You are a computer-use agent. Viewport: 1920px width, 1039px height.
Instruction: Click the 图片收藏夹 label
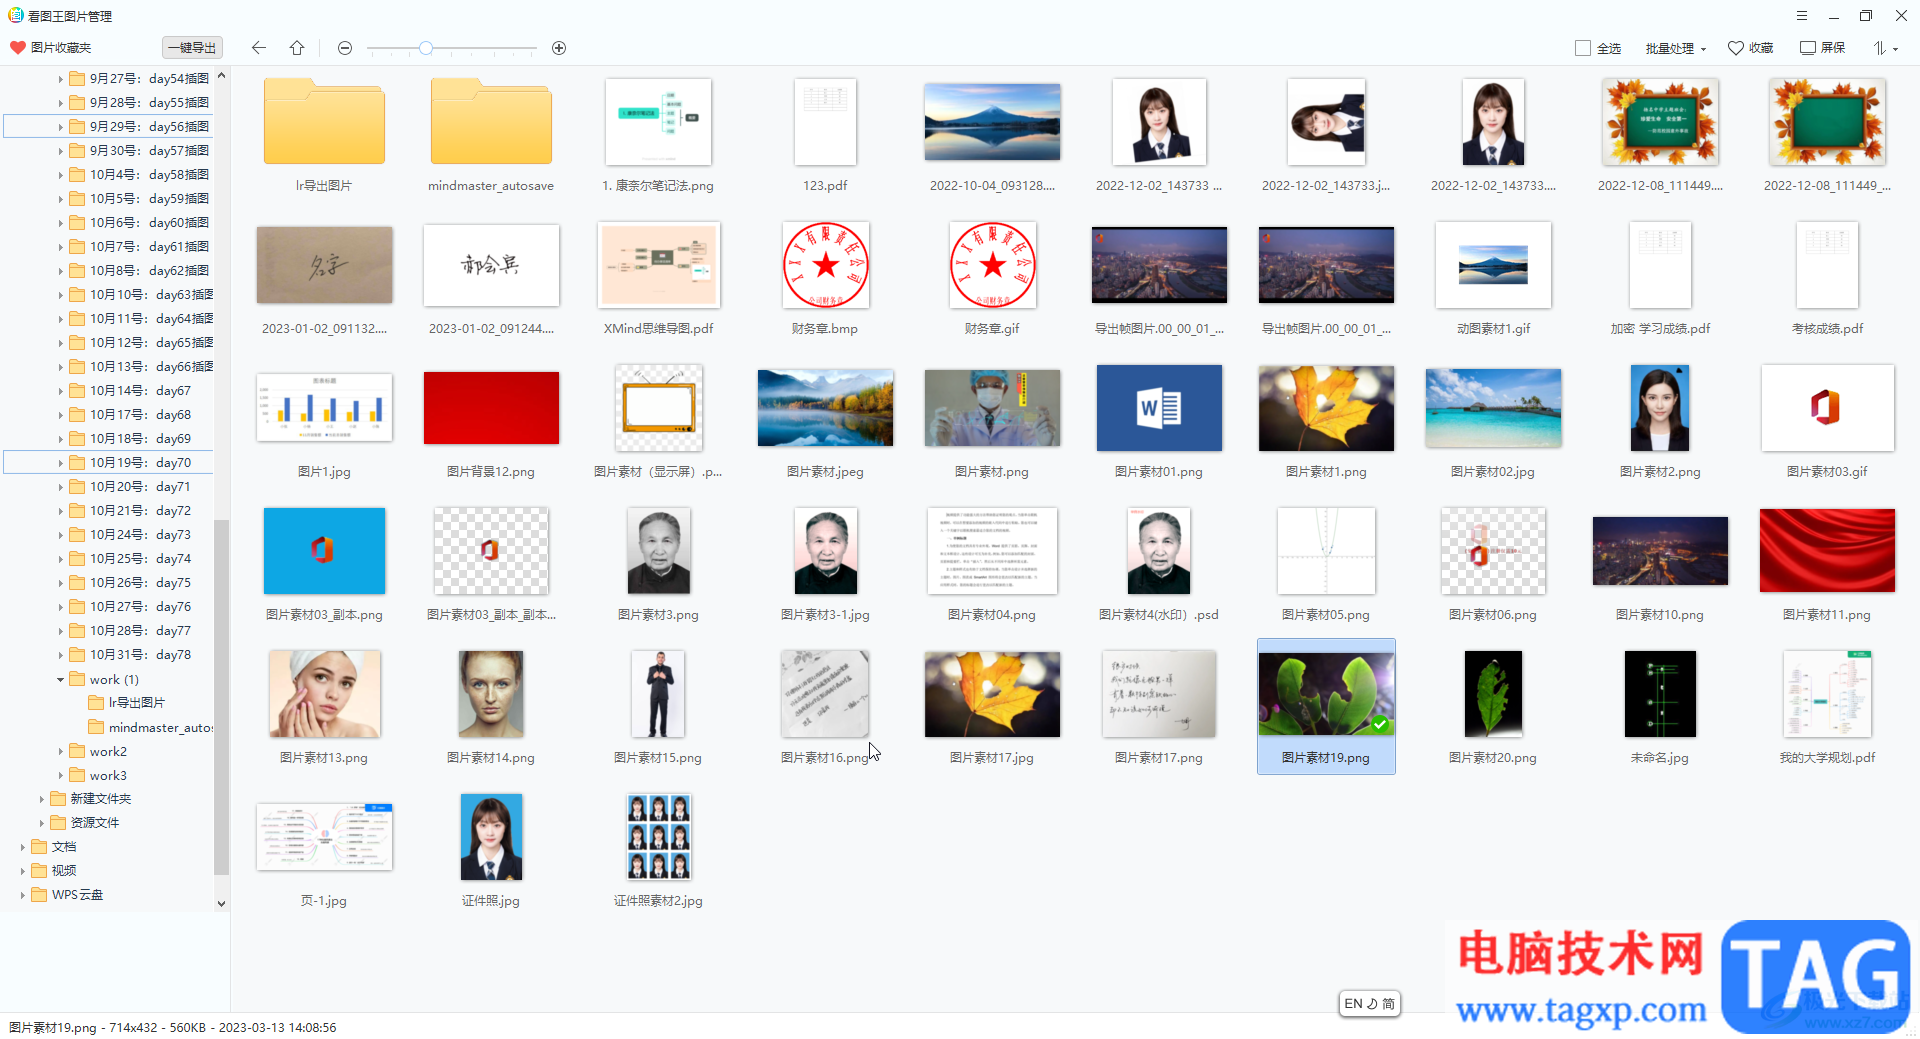tap(61, 48)
